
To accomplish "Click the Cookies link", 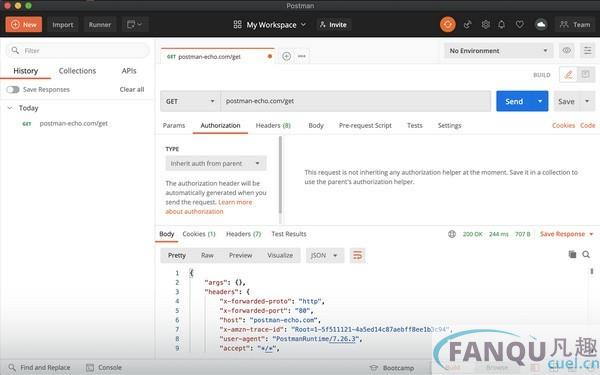I will click(563, 126).
